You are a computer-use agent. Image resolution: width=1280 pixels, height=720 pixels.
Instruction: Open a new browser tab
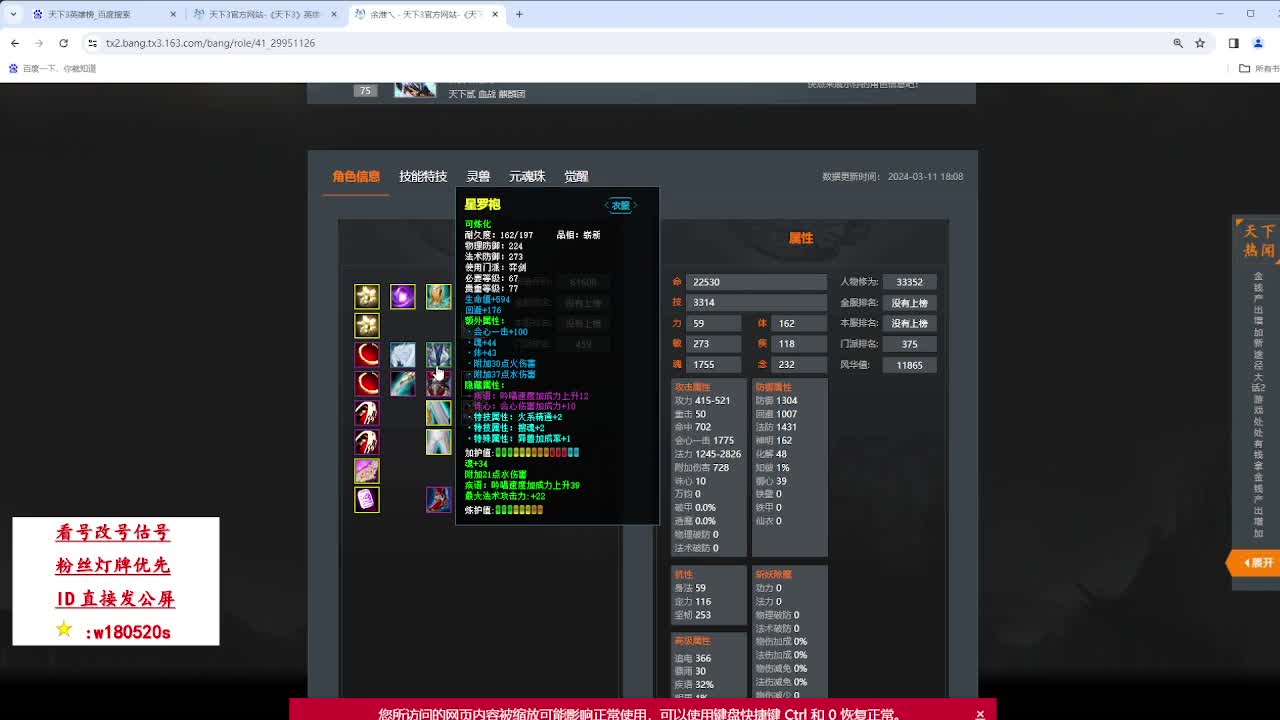[x=519, y=14]
